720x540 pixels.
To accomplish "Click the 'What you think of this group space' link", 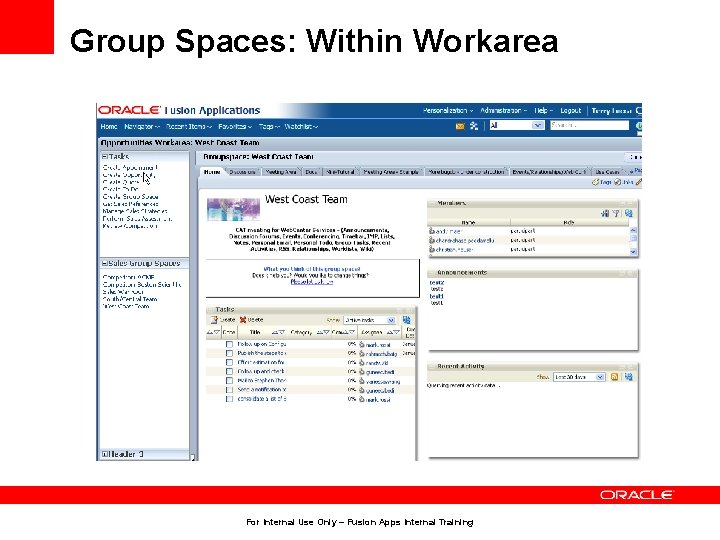I will pyautogui.click(x=312, y=269).
